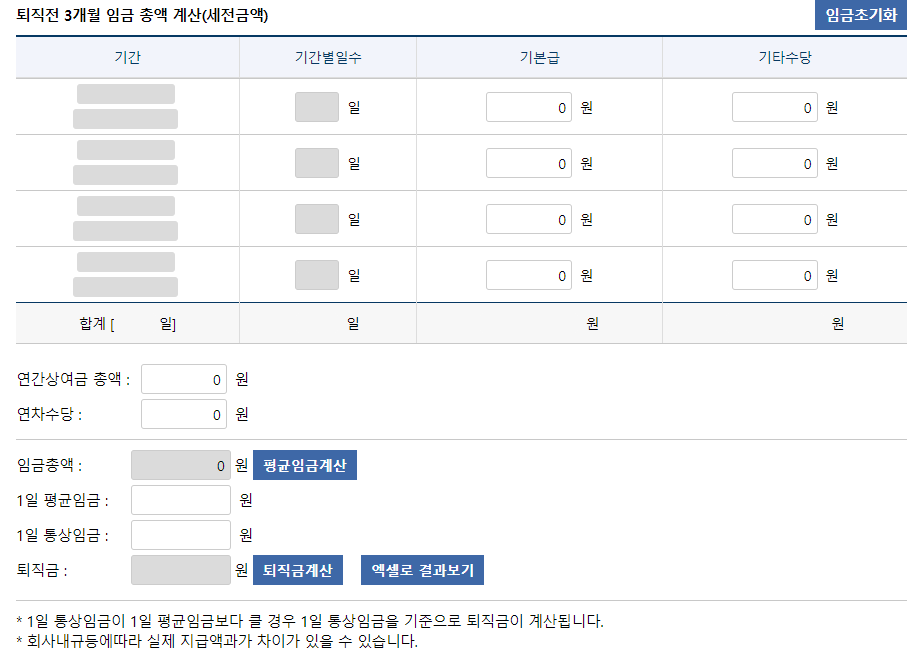The image size is (917, 660).
Task: Click the 퇴직금계산 button
Action: coord(298,570)
